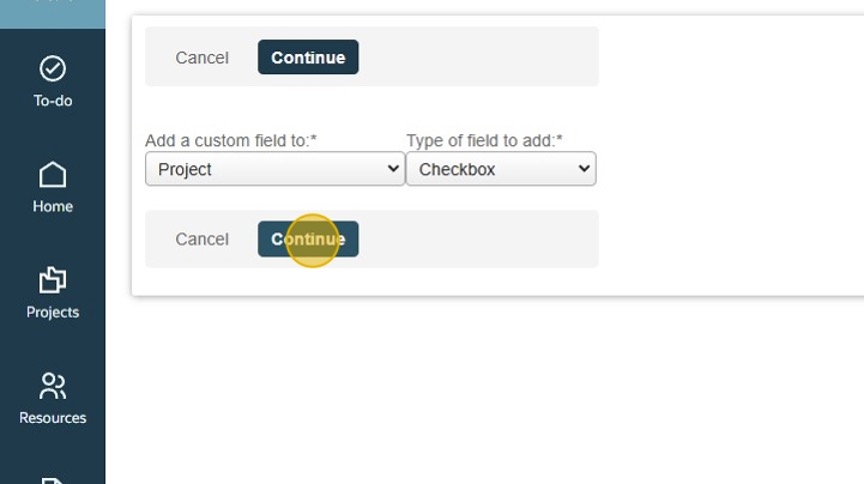Click the arrow on the Project select box
The width and height of the screenshot is (864, 484).
[392, 169]
